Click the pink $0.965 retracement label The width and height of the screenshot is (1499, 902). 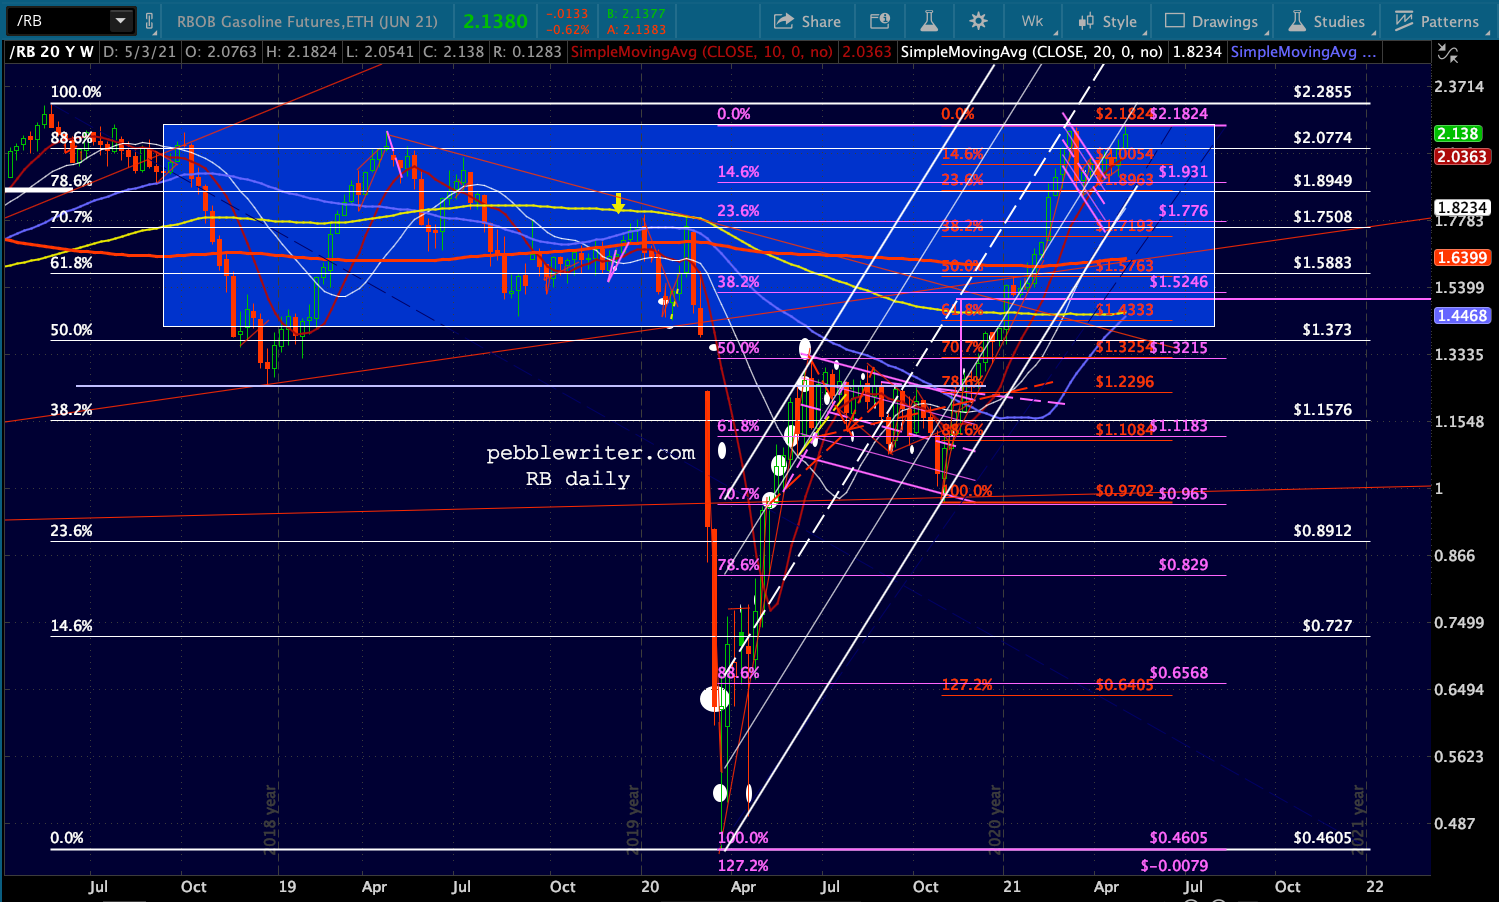[1183, 494]
